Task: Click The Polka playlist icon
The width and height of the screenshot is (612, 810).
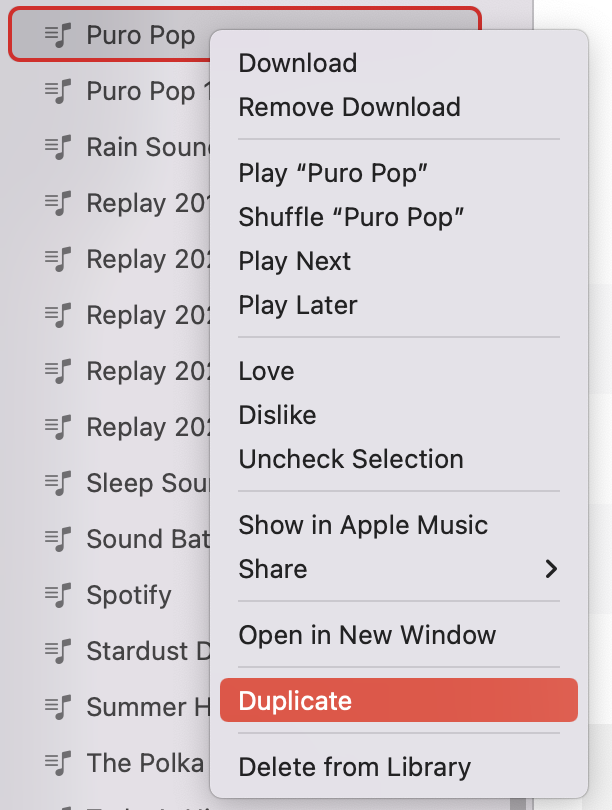Action: 57,763
